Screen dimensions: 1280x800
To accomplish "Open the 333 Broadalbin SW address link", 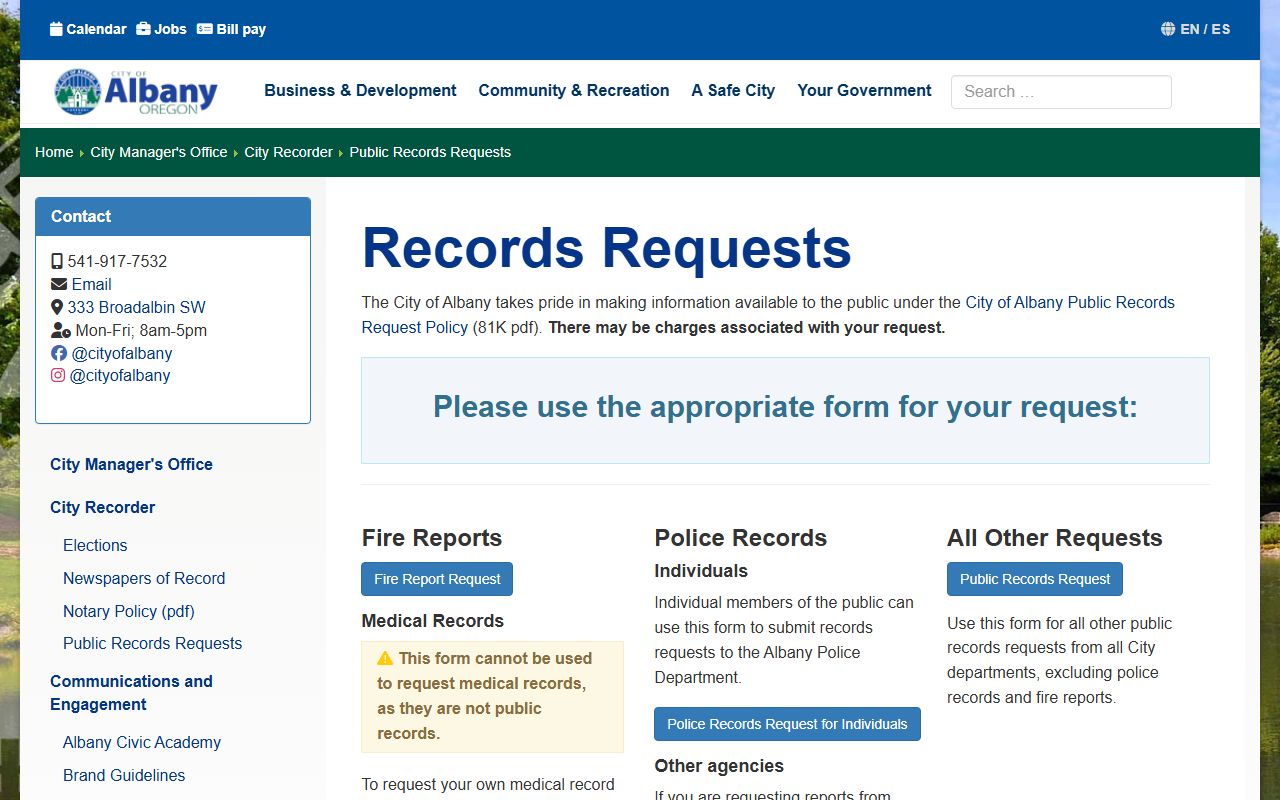I will 136,307.
